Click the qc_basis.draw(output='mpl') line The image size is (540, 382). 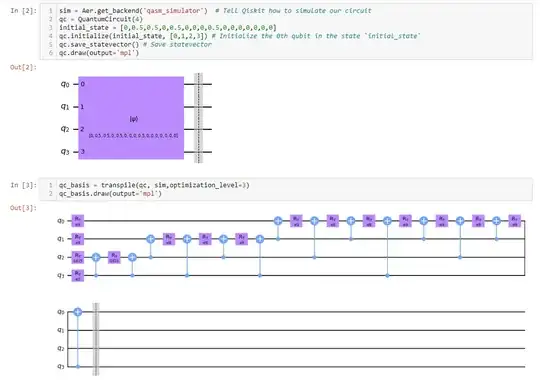coord(110,194)
